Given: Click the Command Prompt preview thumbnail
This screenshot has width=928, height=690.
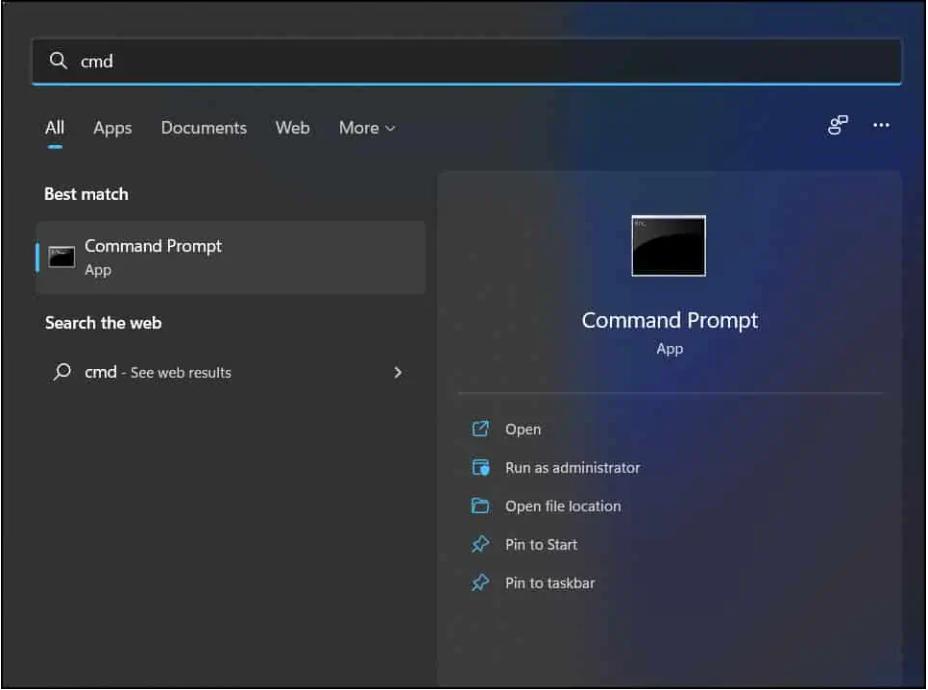Looking at the screenshot, I should pos(669,246).
